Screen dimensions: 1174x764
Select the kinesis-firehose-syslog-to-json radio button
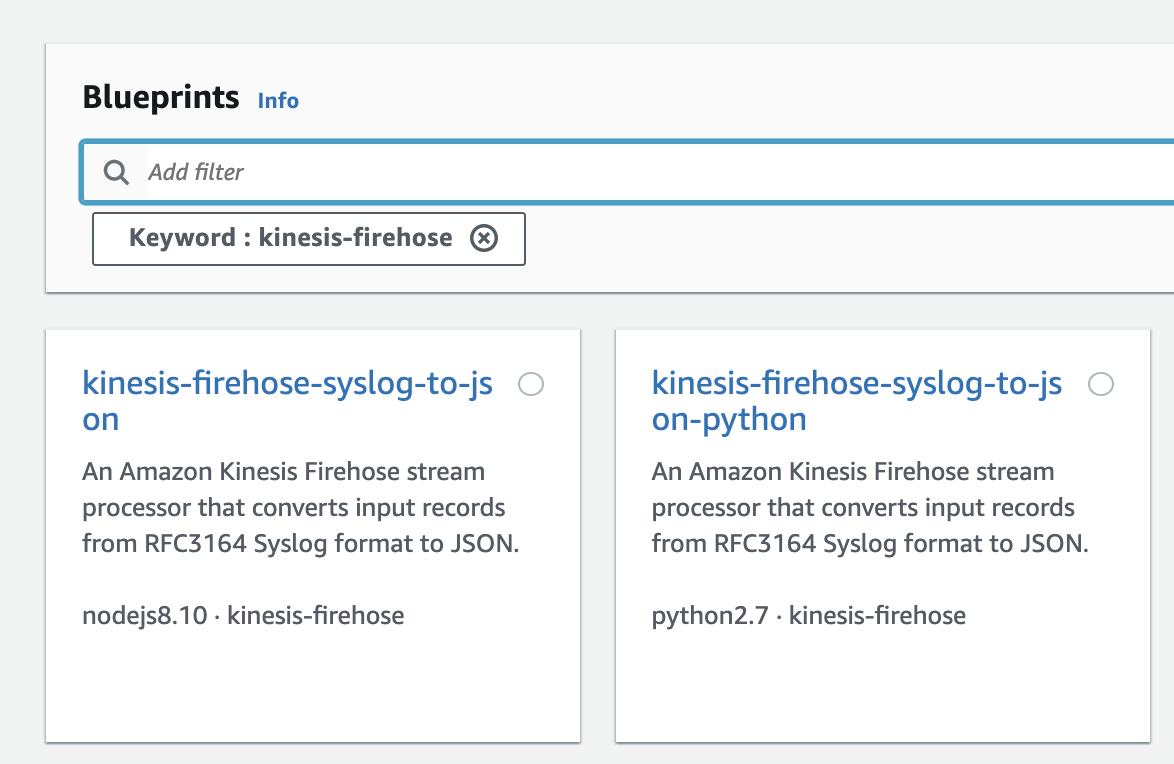pos(531,384)
